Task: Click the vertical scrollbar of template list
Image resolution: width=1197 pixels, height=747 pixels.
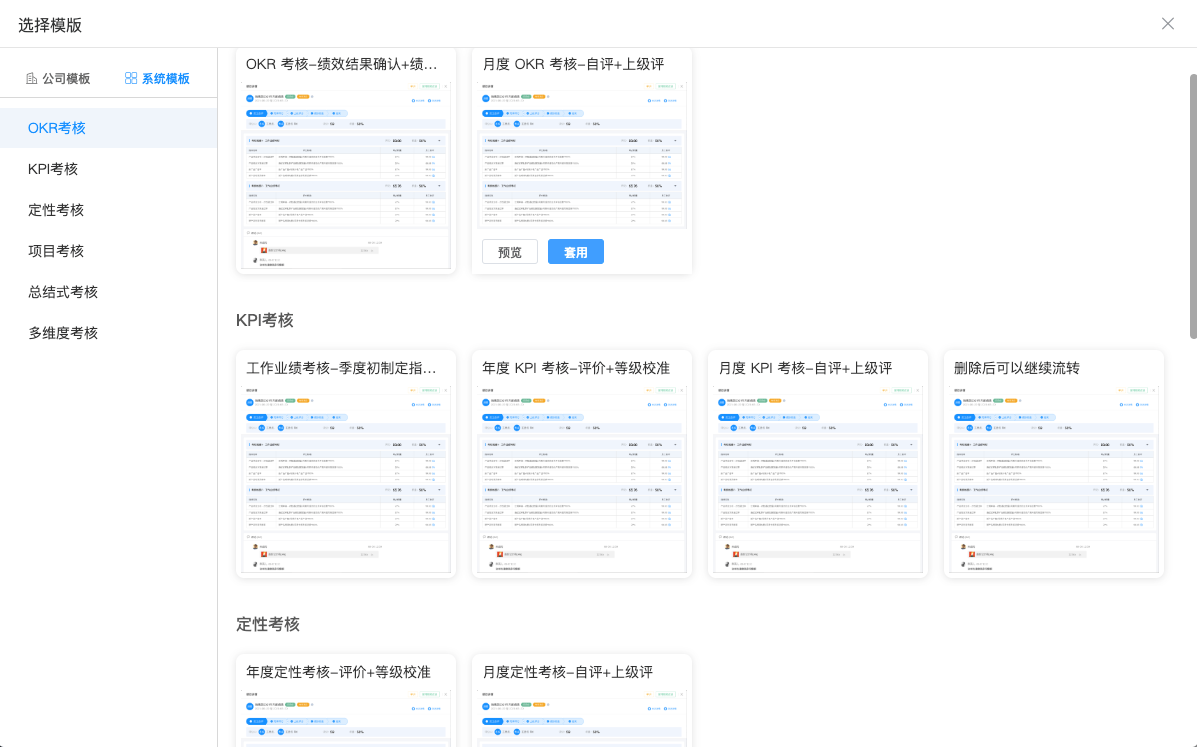Action: (x=1191, y=205)
